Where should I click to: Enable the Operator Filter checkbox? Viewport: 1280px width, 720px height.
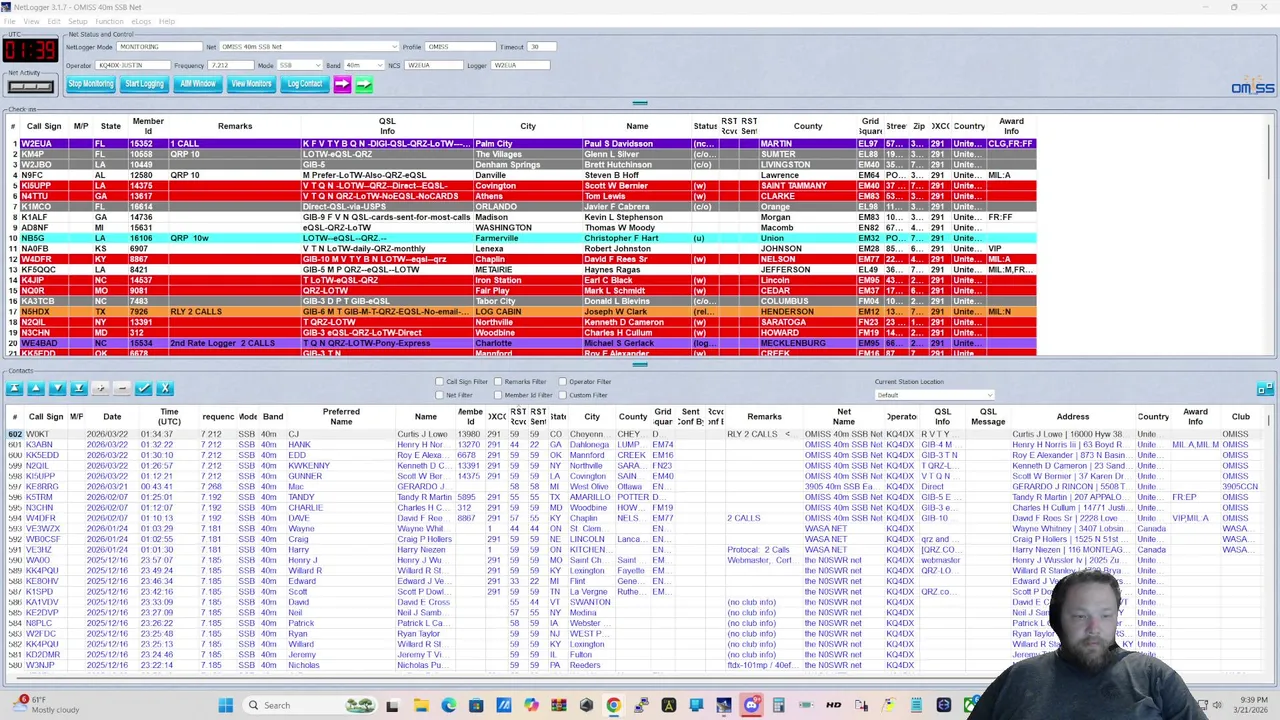(562, 382)
